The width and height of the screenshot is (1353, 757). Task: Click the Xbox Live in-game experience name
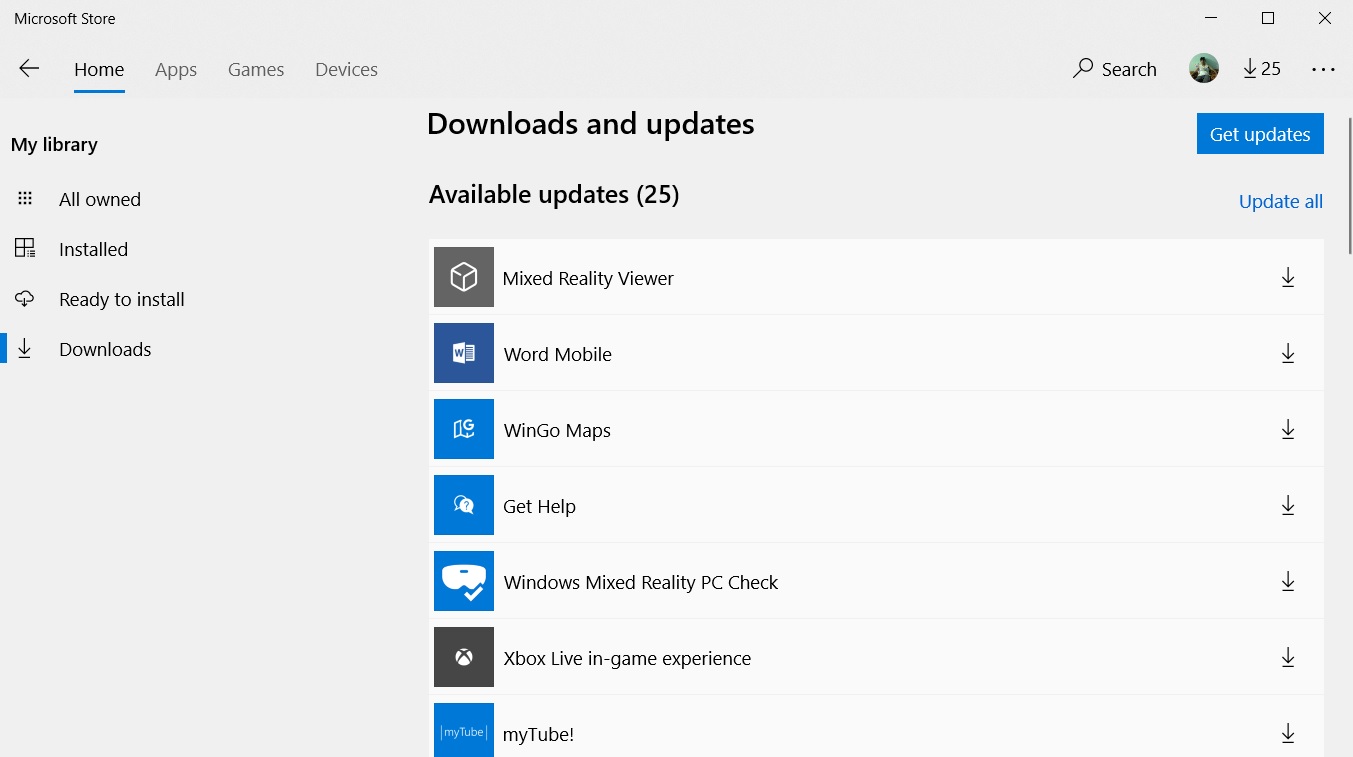tap(627, 659)
